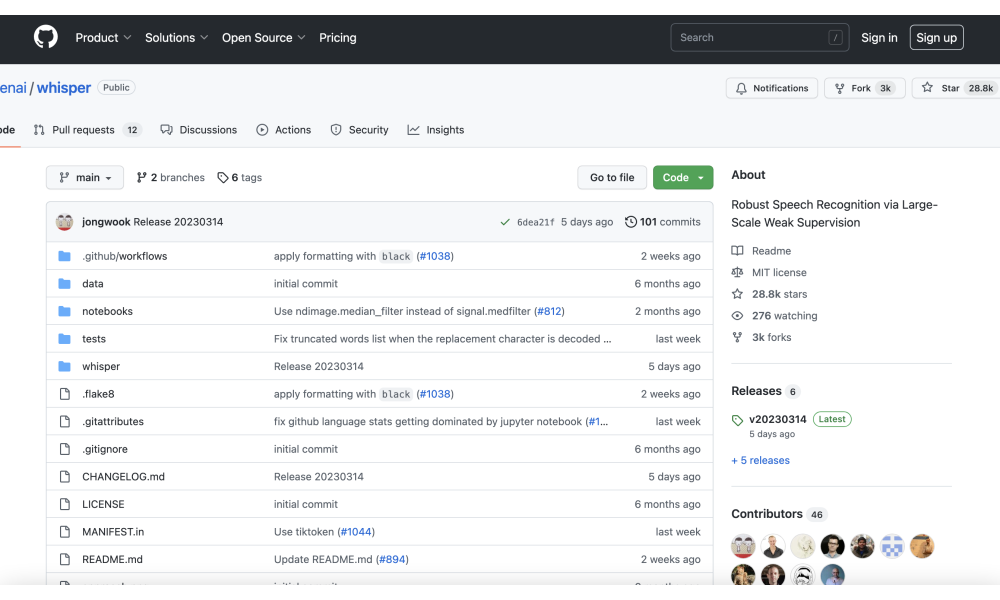Open the Actions tab
The width and height of the screenshot is (1000, 600).
[x=284, y=130]
